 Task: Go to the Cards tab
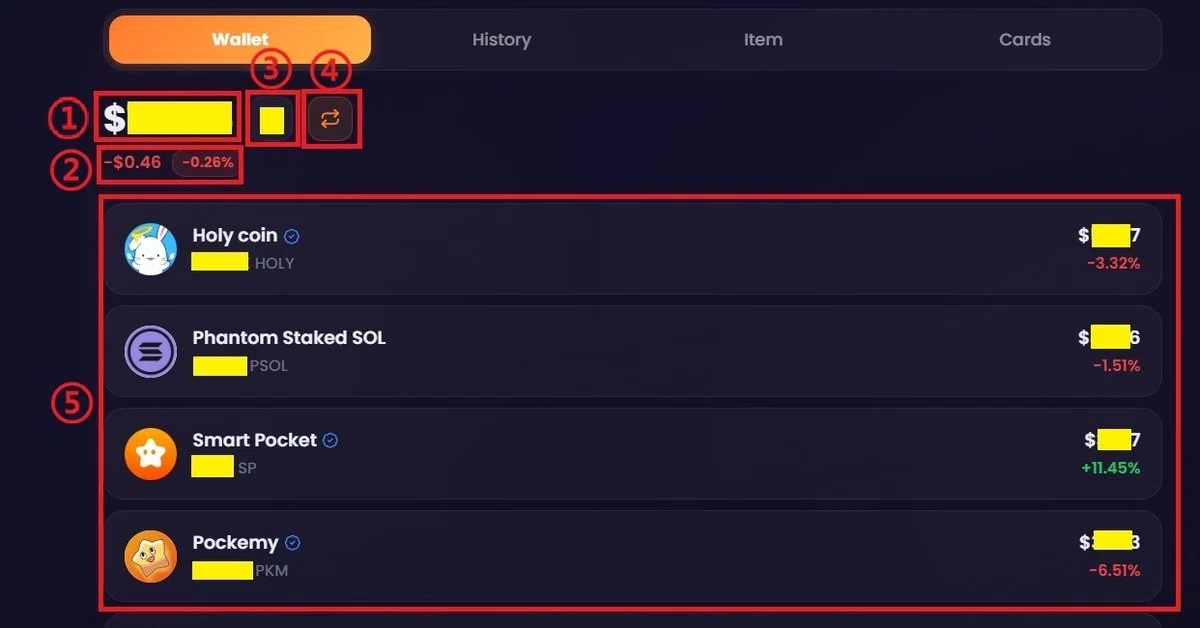point(1025,40)
